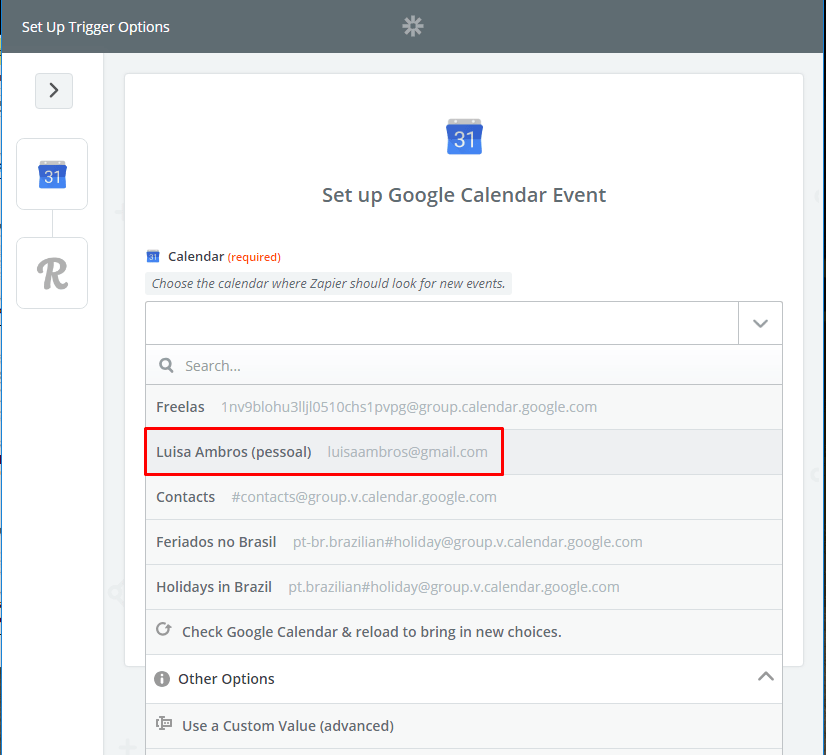Collapse the Other Options section chevron

[x=765, y=677]
